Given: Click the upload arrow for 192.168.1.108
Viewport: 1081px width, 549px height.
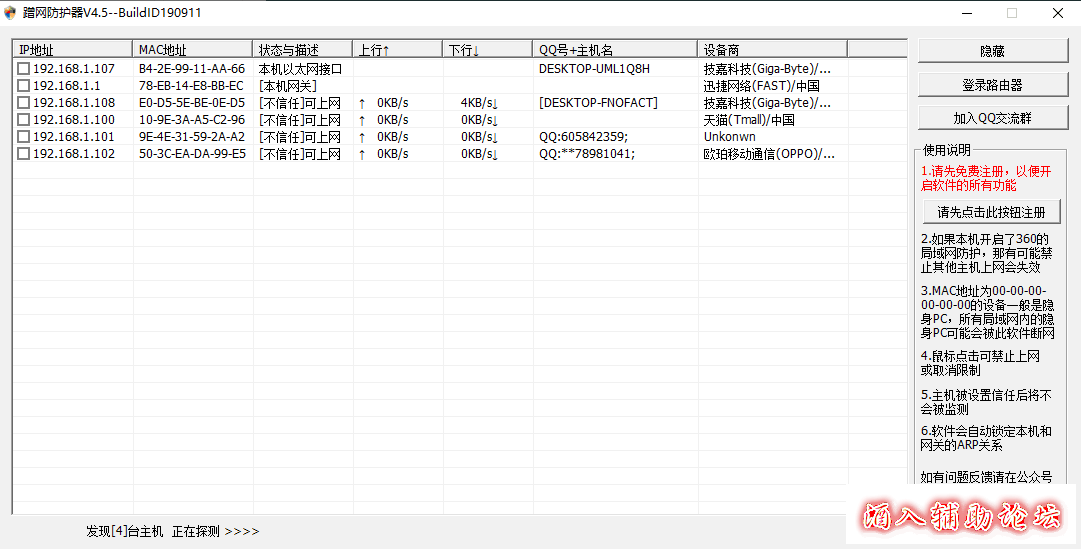Looking at the screenshot, I should pyautogui.click(x=362, y=103).
